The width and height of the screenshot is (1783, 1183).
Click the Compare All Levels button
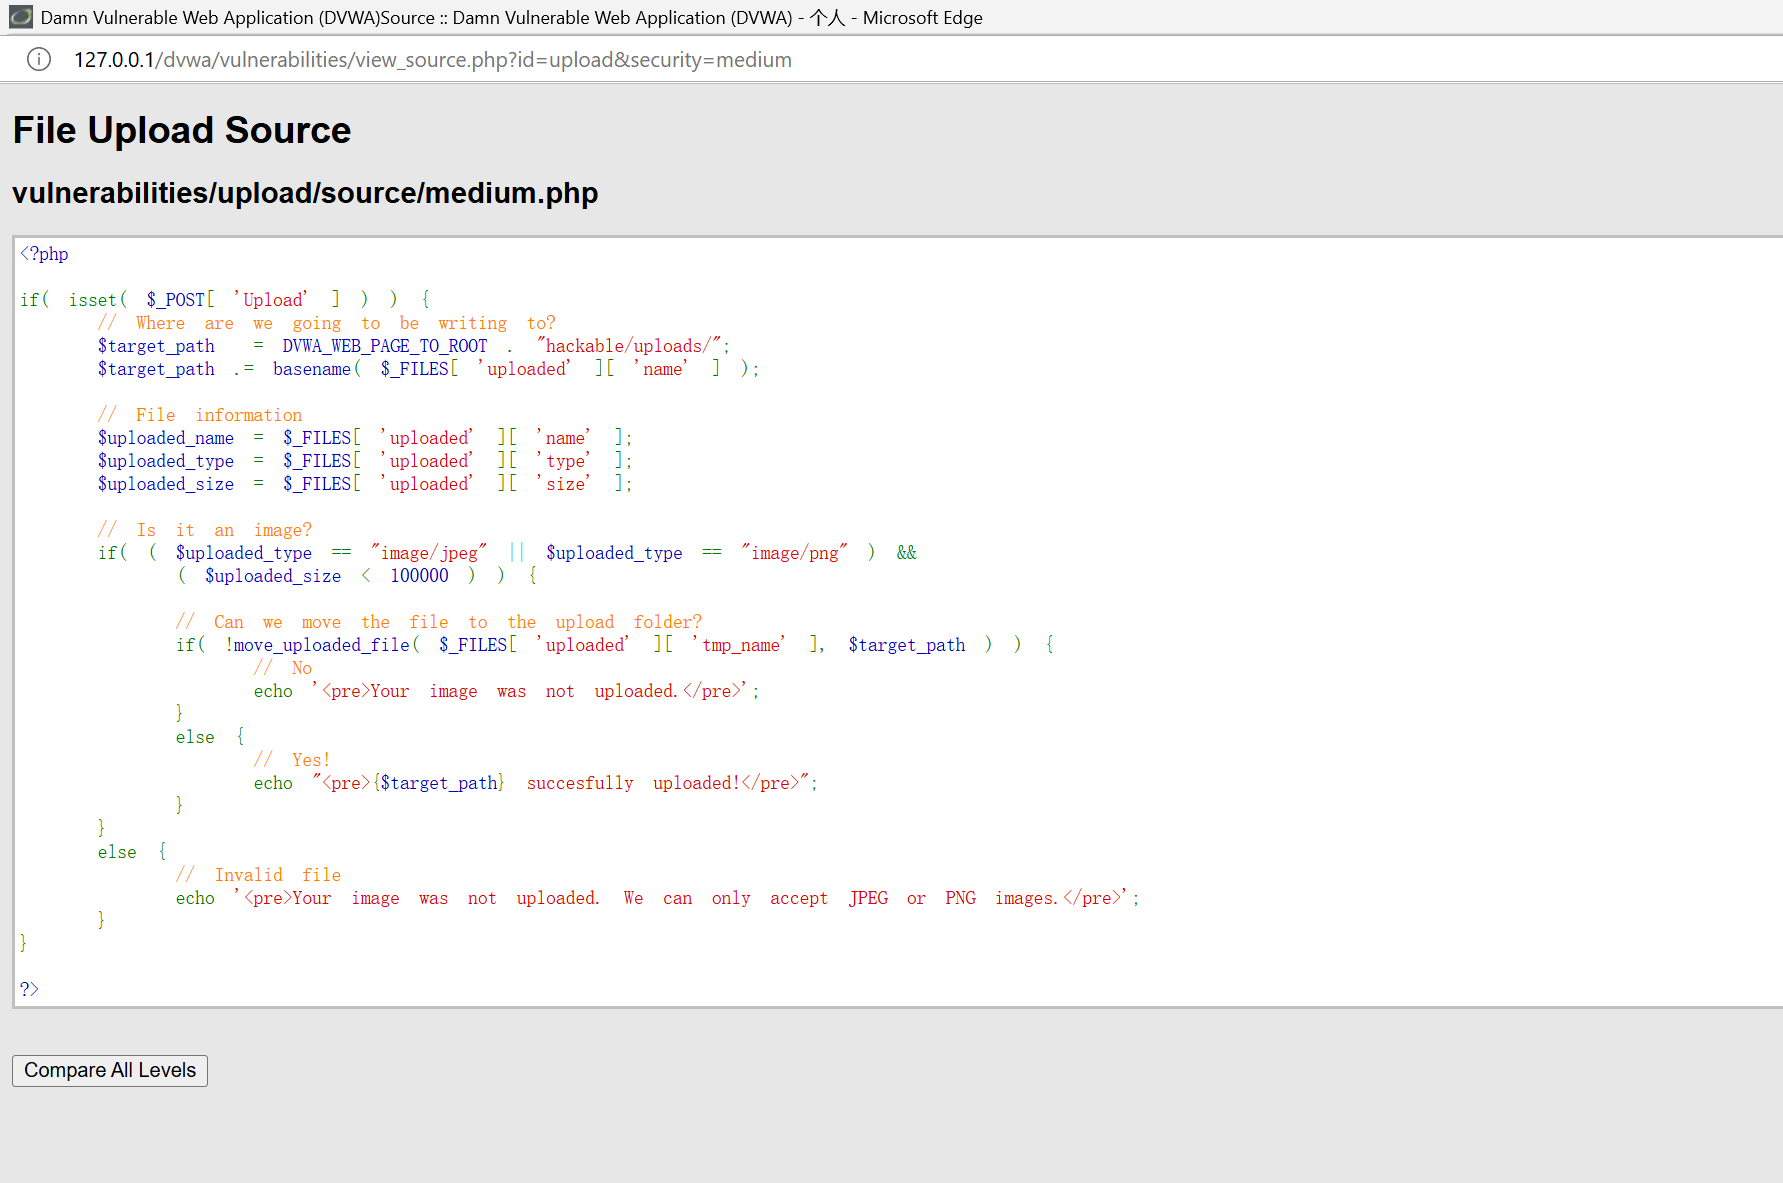[110, 1070]
